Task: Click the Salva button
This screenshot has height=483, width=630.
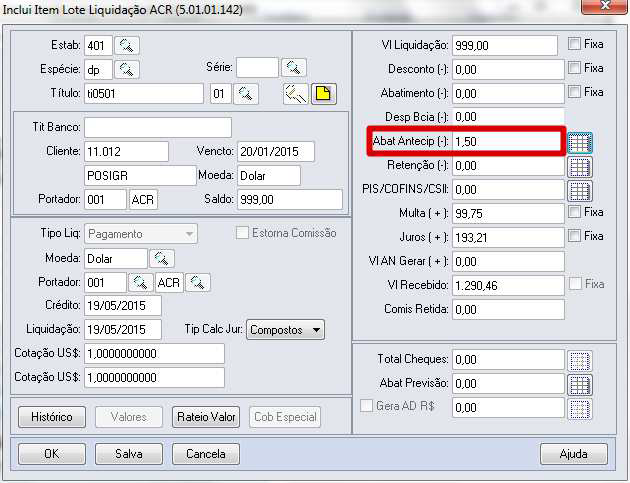Action: point(129,454)
